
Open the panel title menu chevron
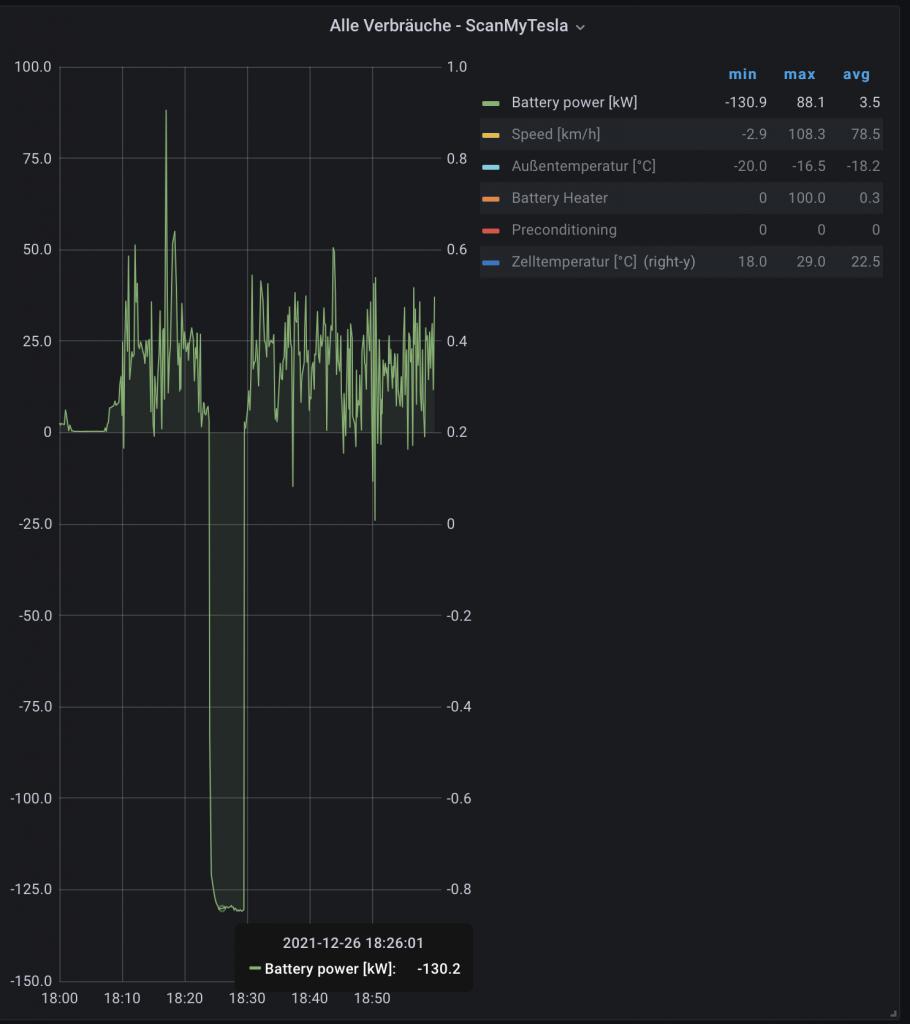pyautogui.click(x=581, y=27)
